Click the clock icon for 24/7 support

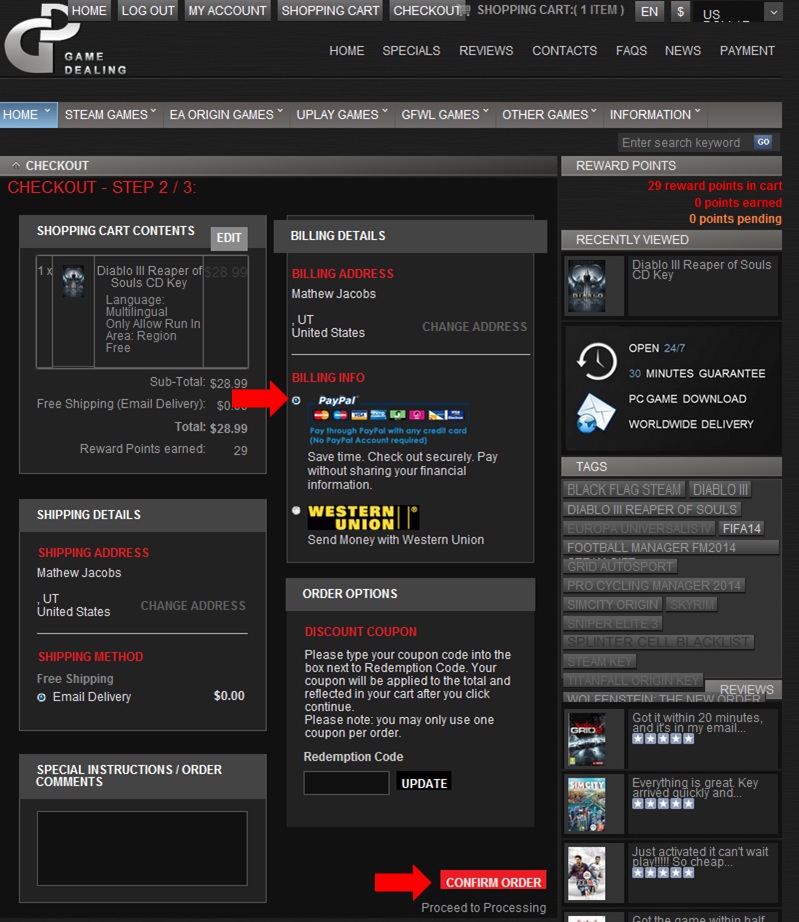(x=596, y=361)
